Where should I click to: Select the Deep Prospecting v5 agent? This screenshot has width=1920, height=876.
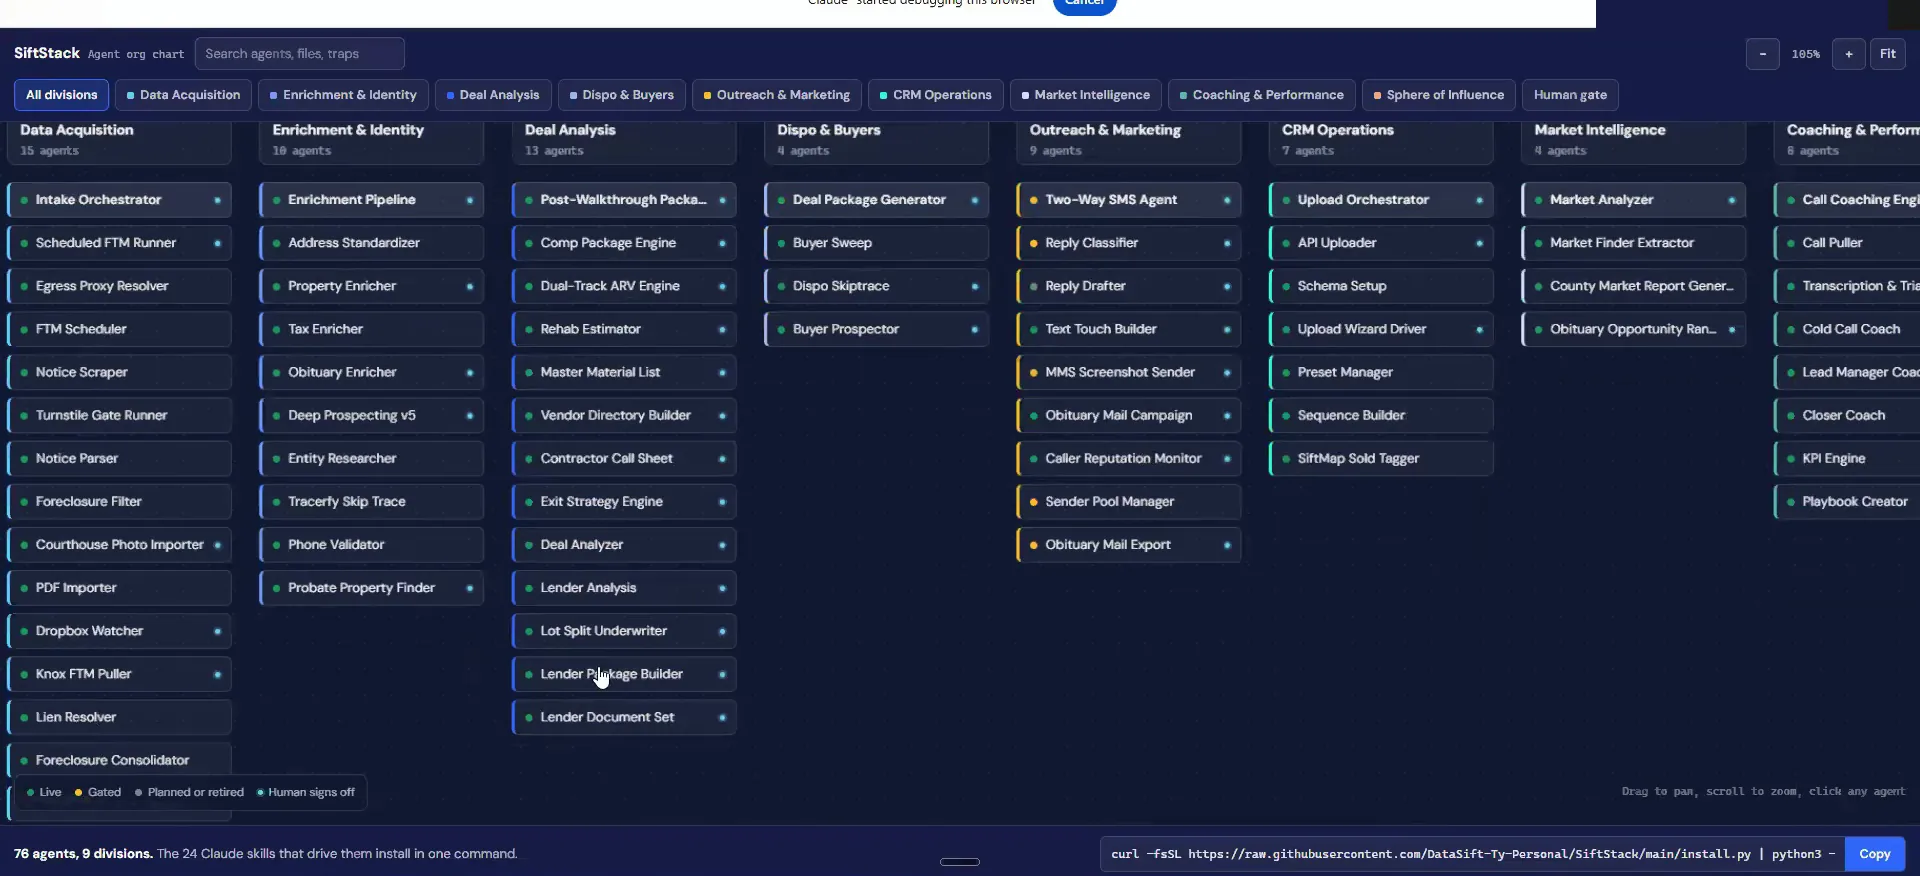click(x=372, y=415)
